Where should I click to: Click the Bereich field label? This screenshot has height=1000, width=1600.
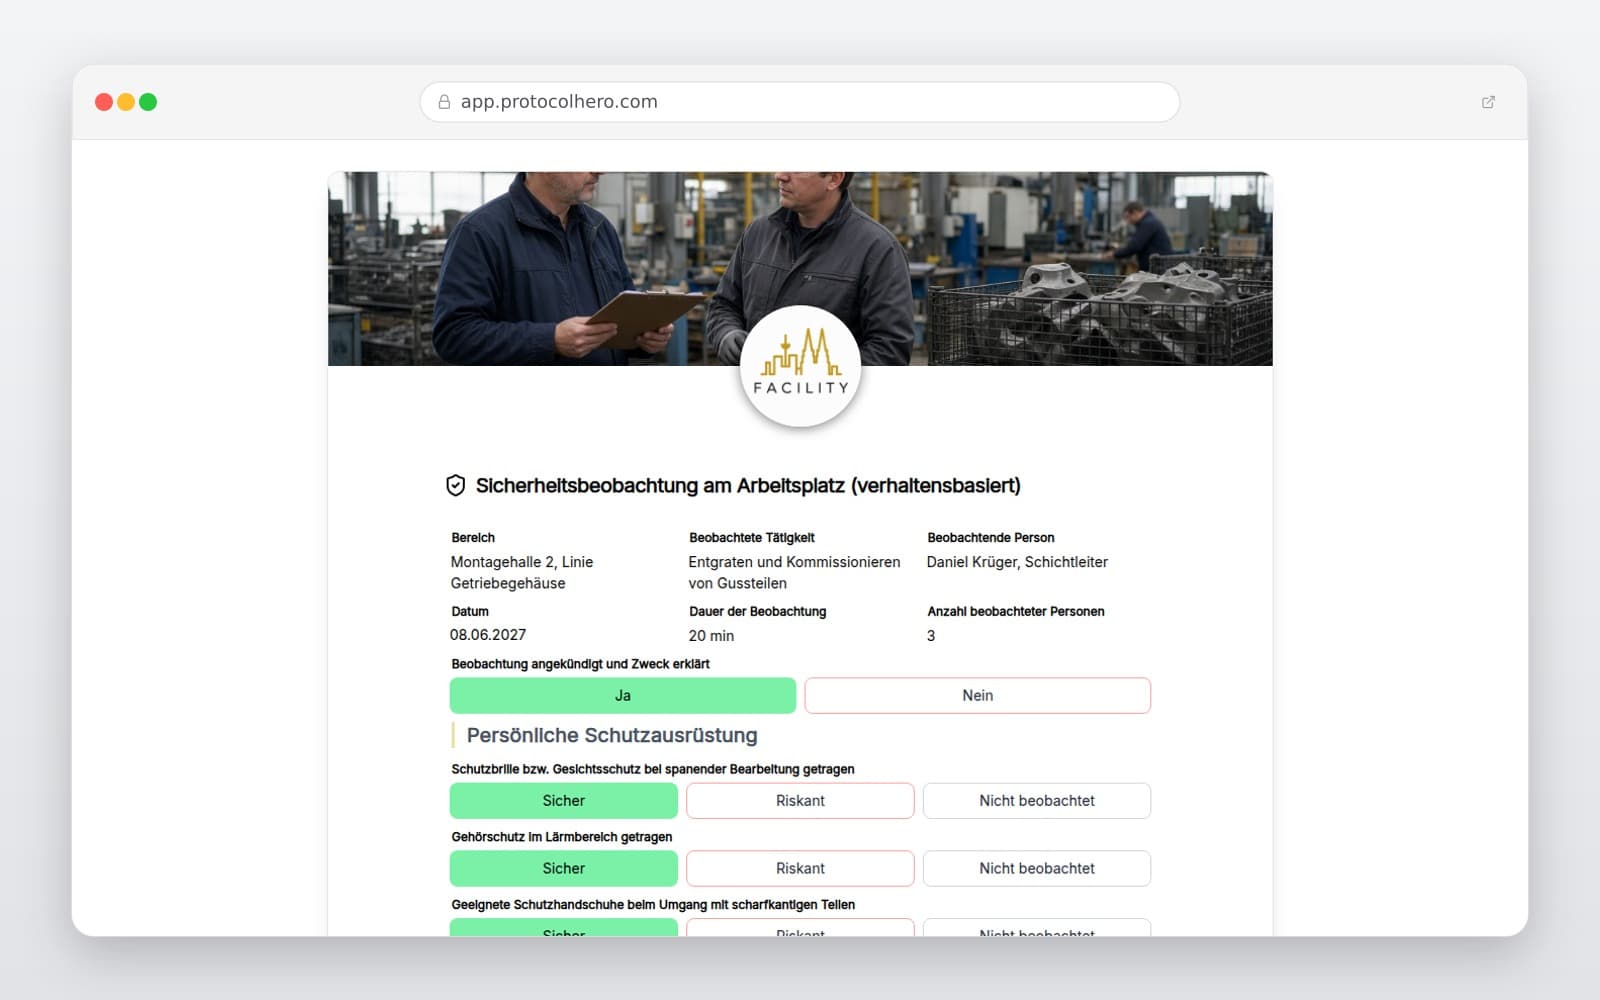(x=473, y=538)
